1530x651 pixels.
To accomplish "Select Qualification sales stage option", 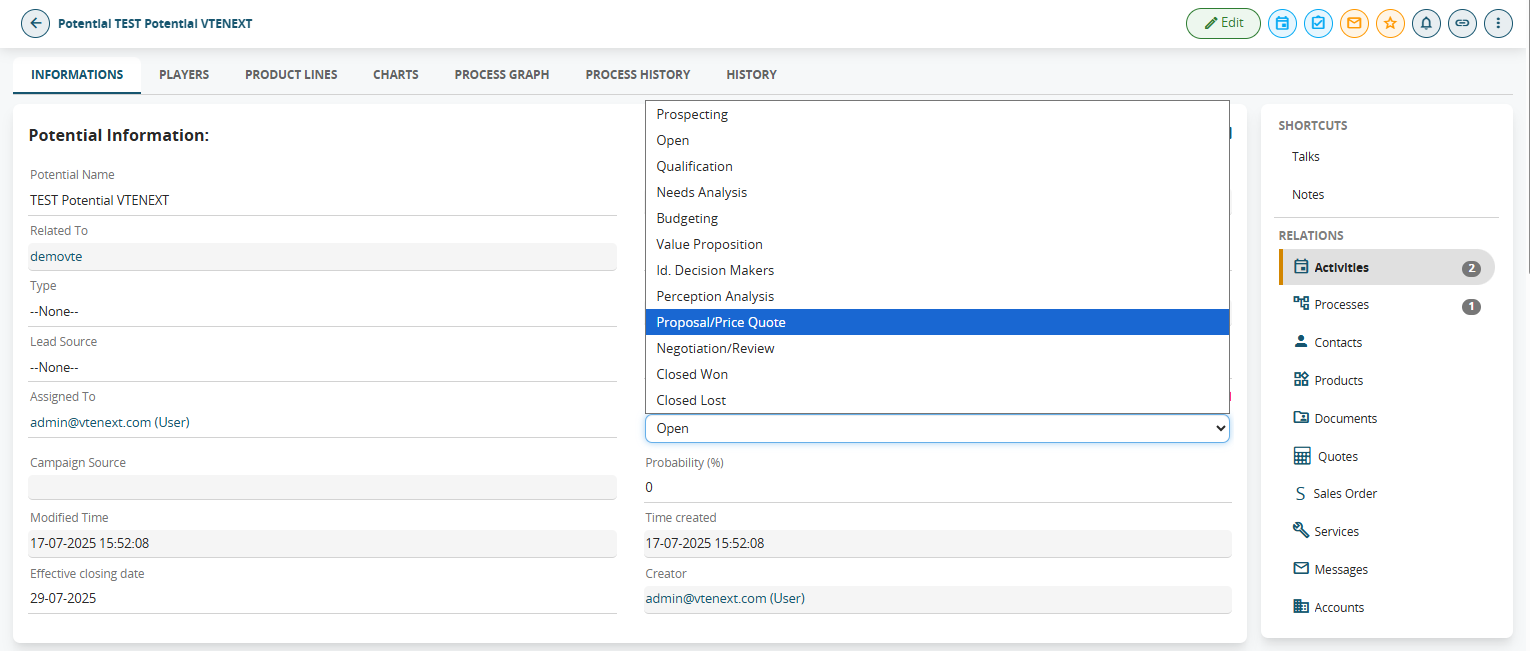I will [x=937, y=166].
